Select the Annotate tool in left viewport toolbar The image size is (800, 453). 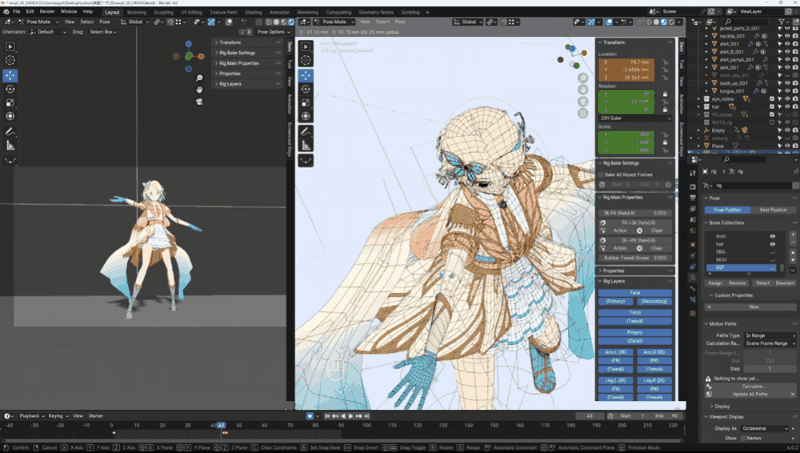click(x=10, y=131)
